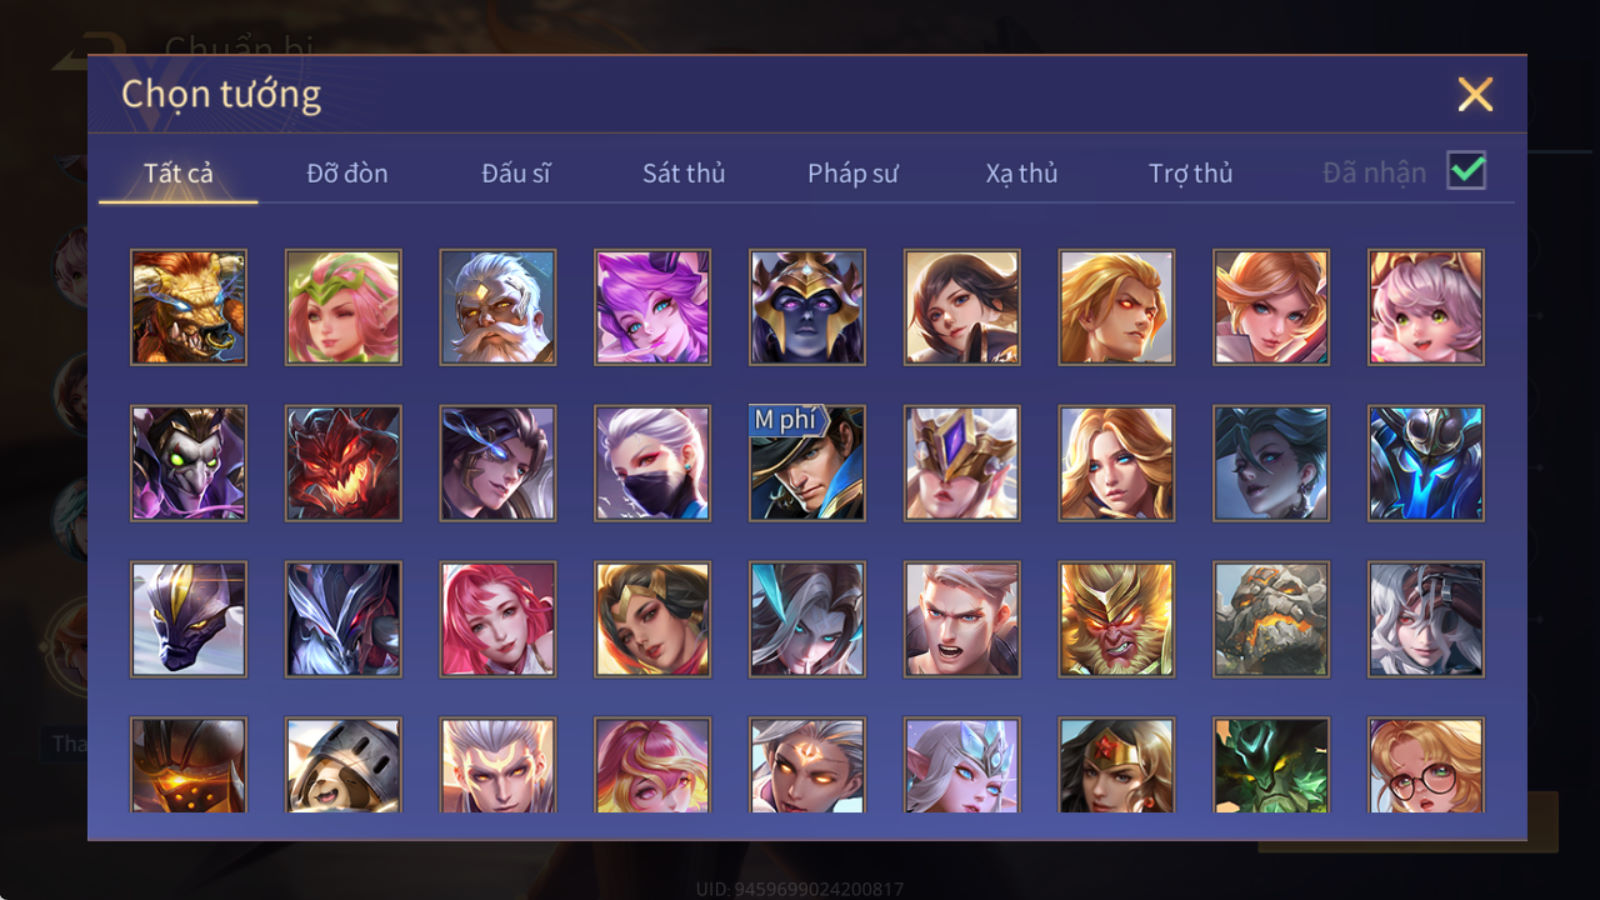Filter heroes by "Xạ thủ" tab
This screenshot has width=1600, height=900.
click(x=1021, y=173)
